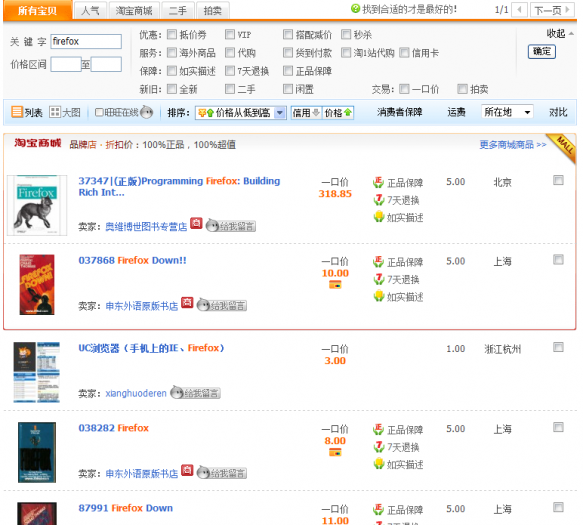Open UC浏览器 screenshot thumbnail
This screenshot has height=525, width=583.
coord(36,372)
